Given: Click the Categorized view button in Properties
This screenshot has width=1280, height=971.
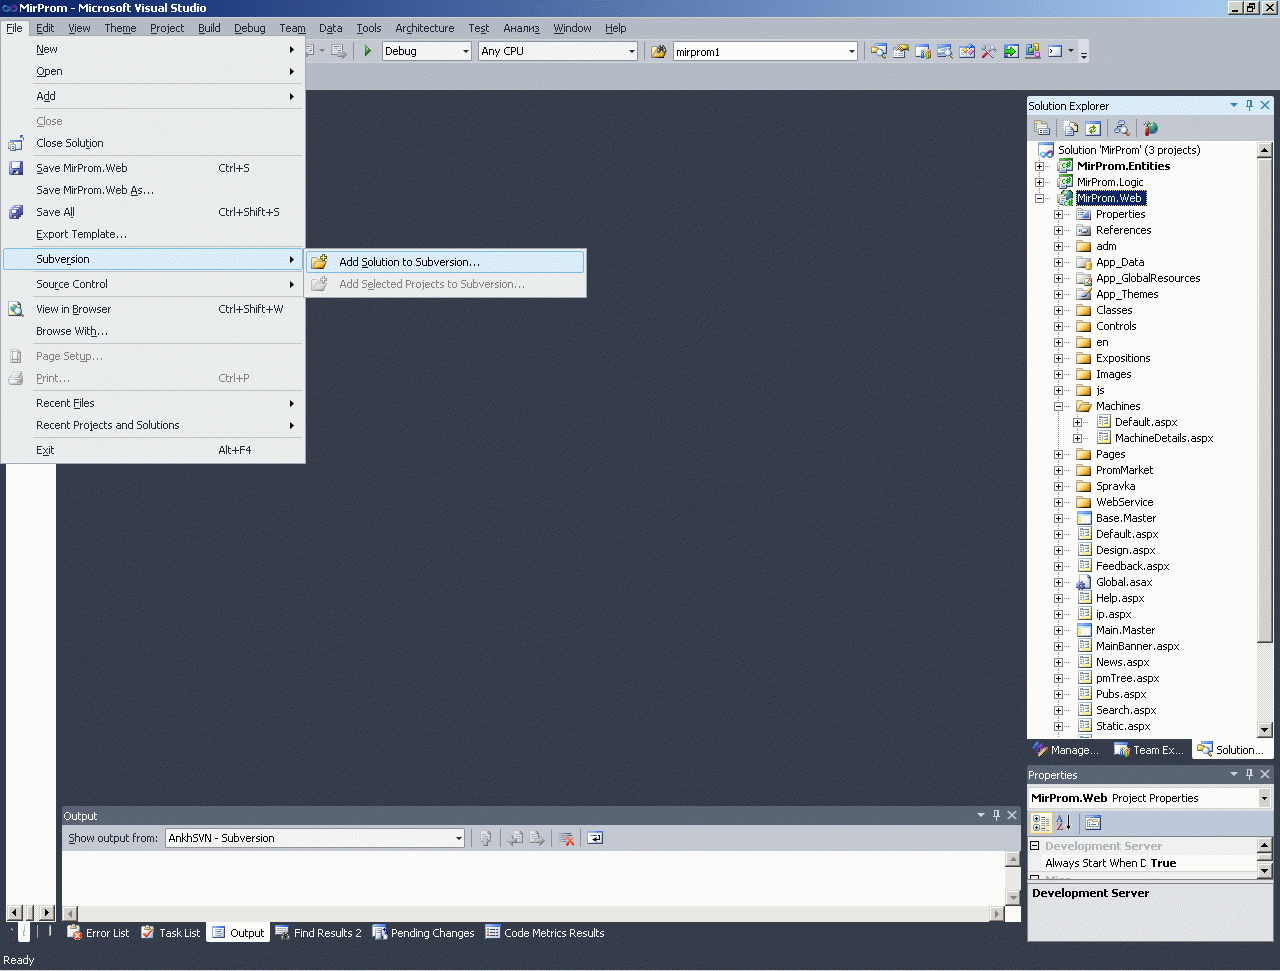Looking at the screenshot, I should (x=1041, y=822).
